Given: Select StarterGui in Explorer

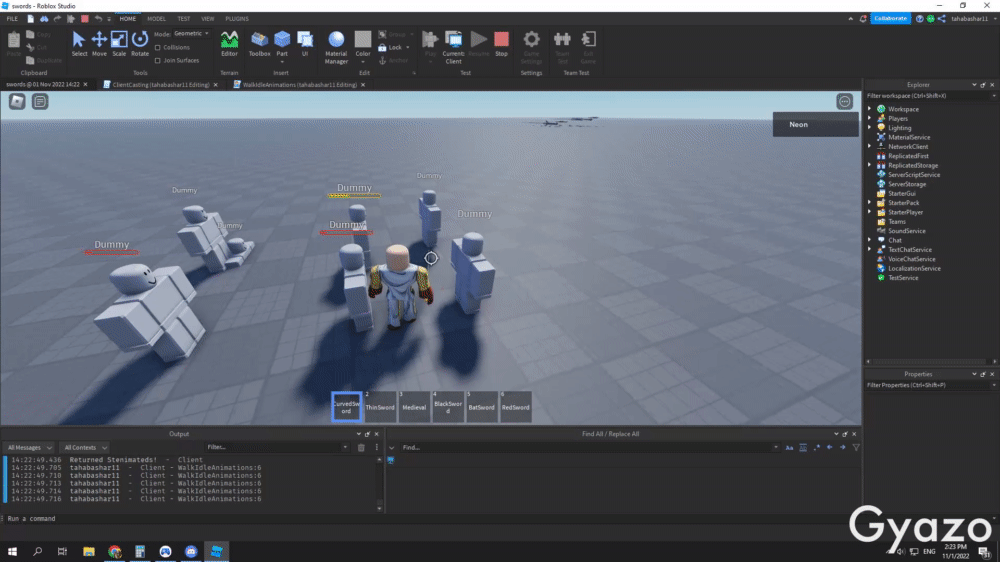Looking at the screenshot, I should (x=901, y=193).
